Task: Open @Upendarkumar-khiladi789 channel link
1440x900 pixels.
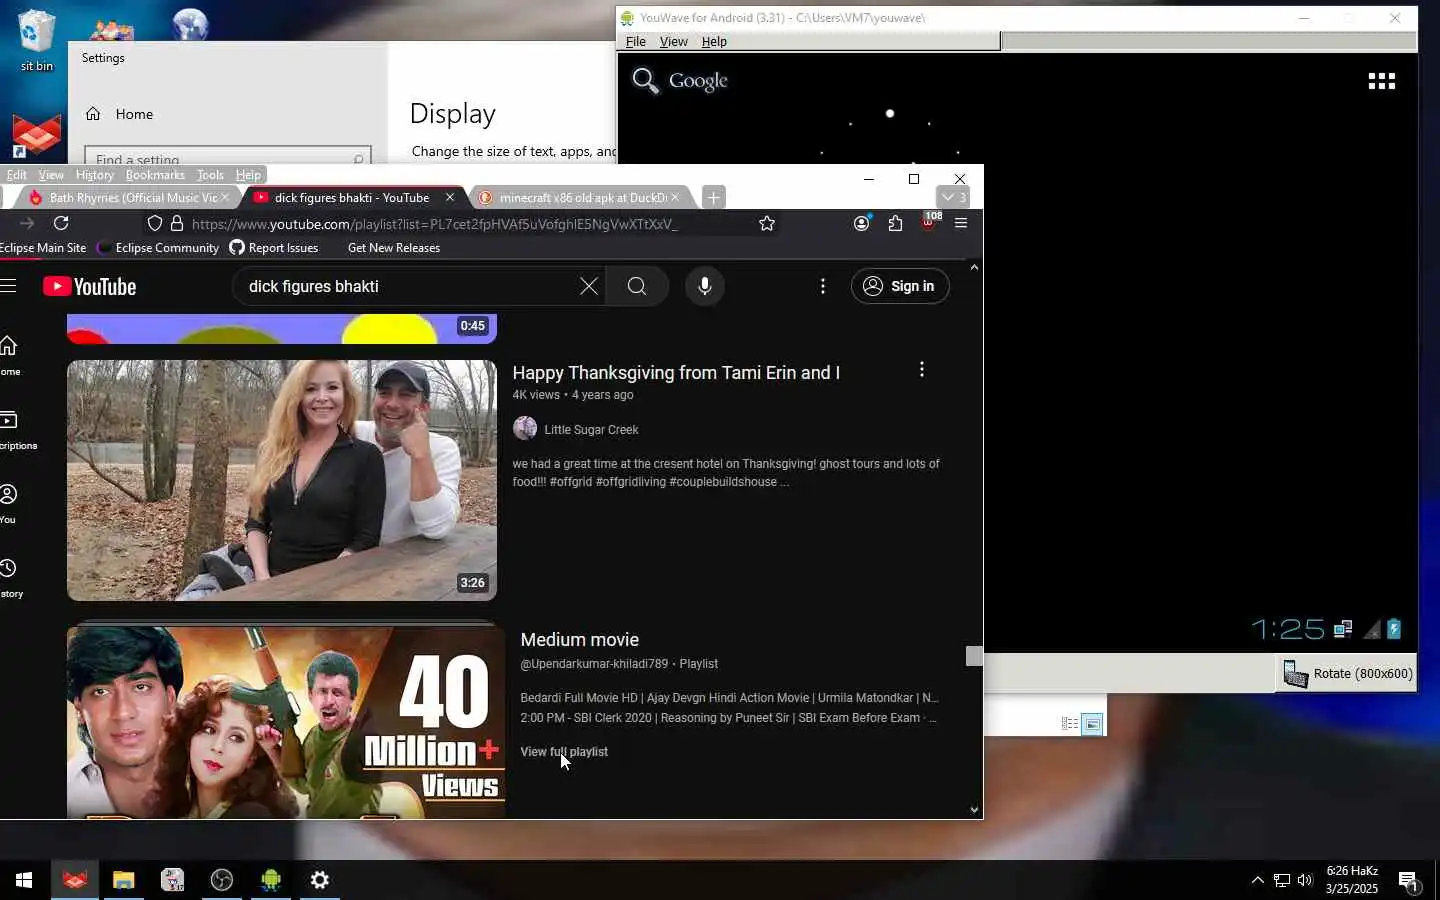Action: click(x=594, y=664)
